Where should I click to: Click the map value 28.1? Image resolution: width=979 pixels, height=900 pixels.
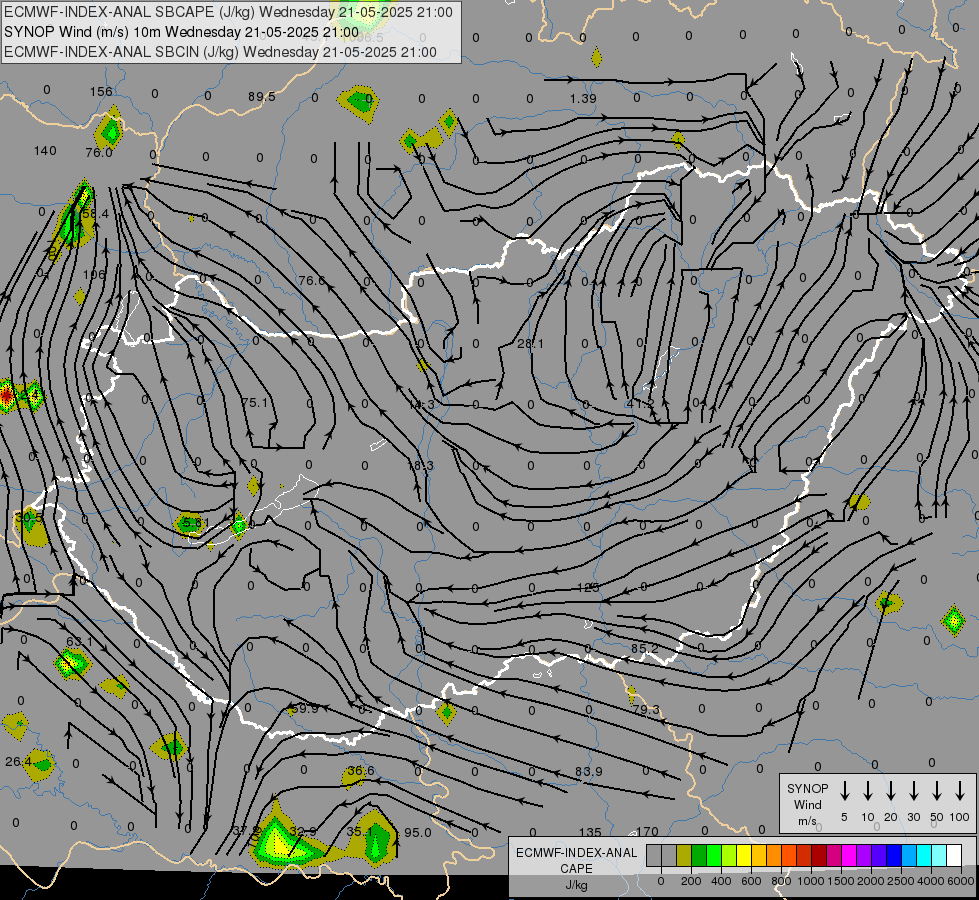530,344
